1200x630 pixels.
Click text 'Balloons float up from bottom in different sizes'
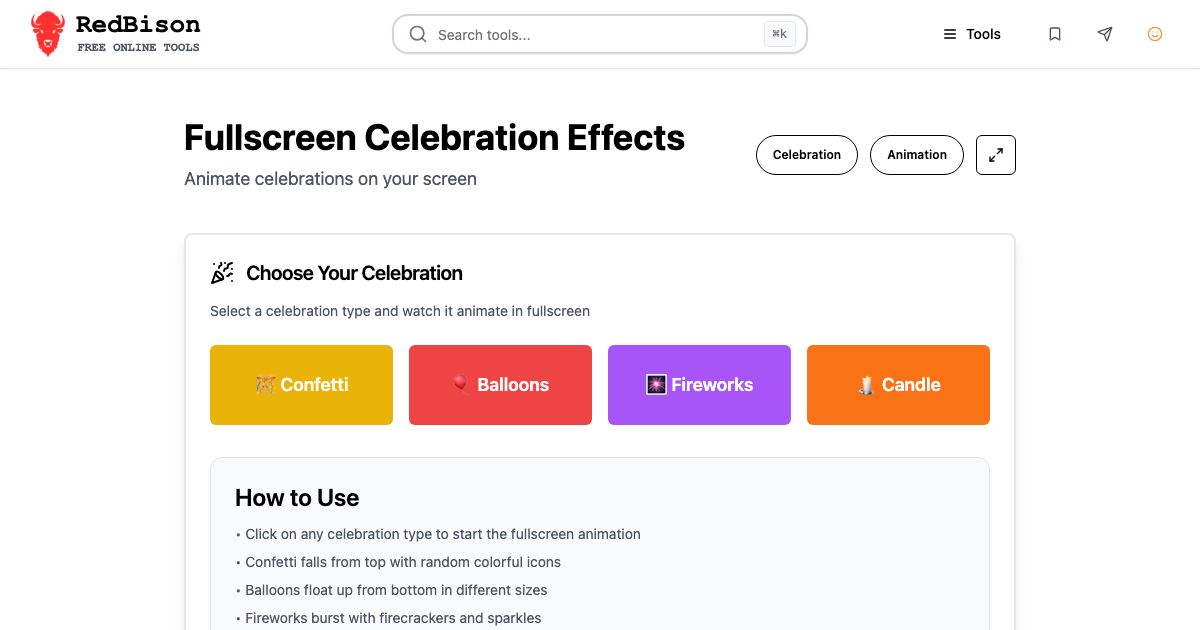(396, 590)
